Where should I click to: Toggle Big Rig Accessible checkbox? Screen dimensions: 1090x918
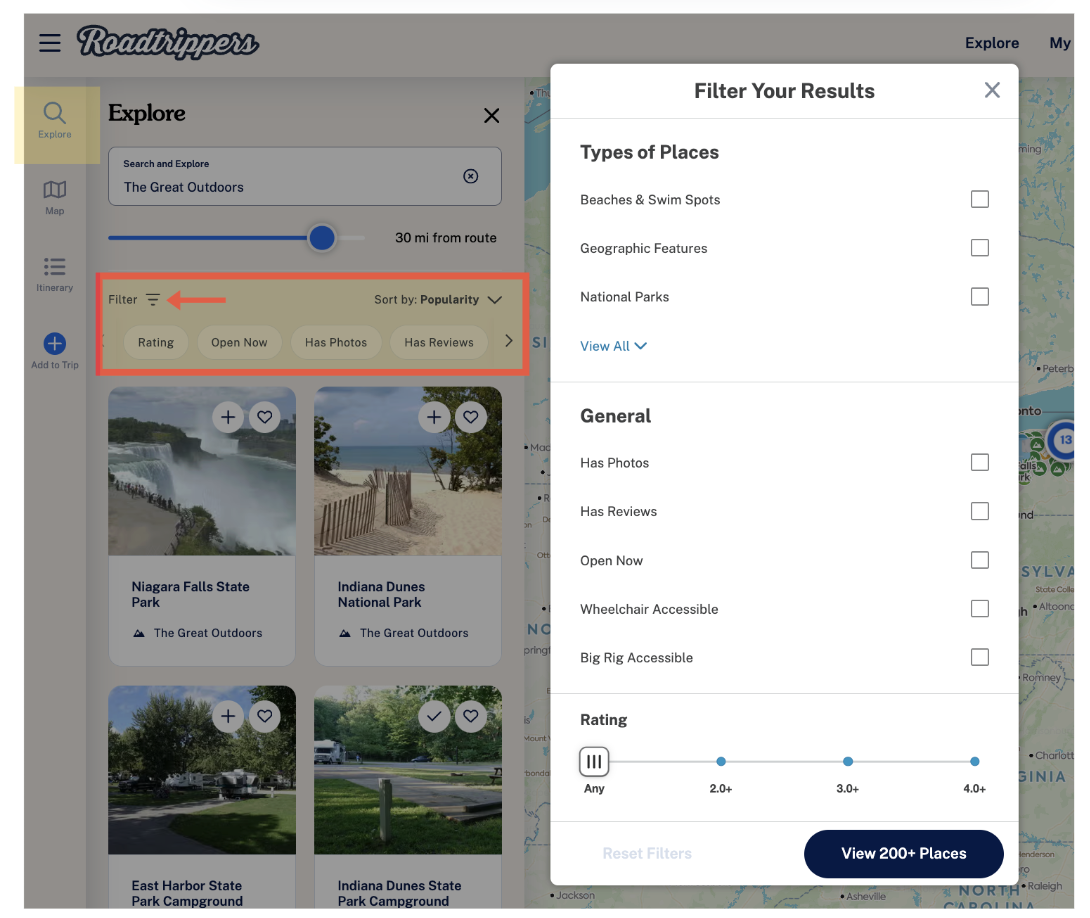click(x=979, y=657)
